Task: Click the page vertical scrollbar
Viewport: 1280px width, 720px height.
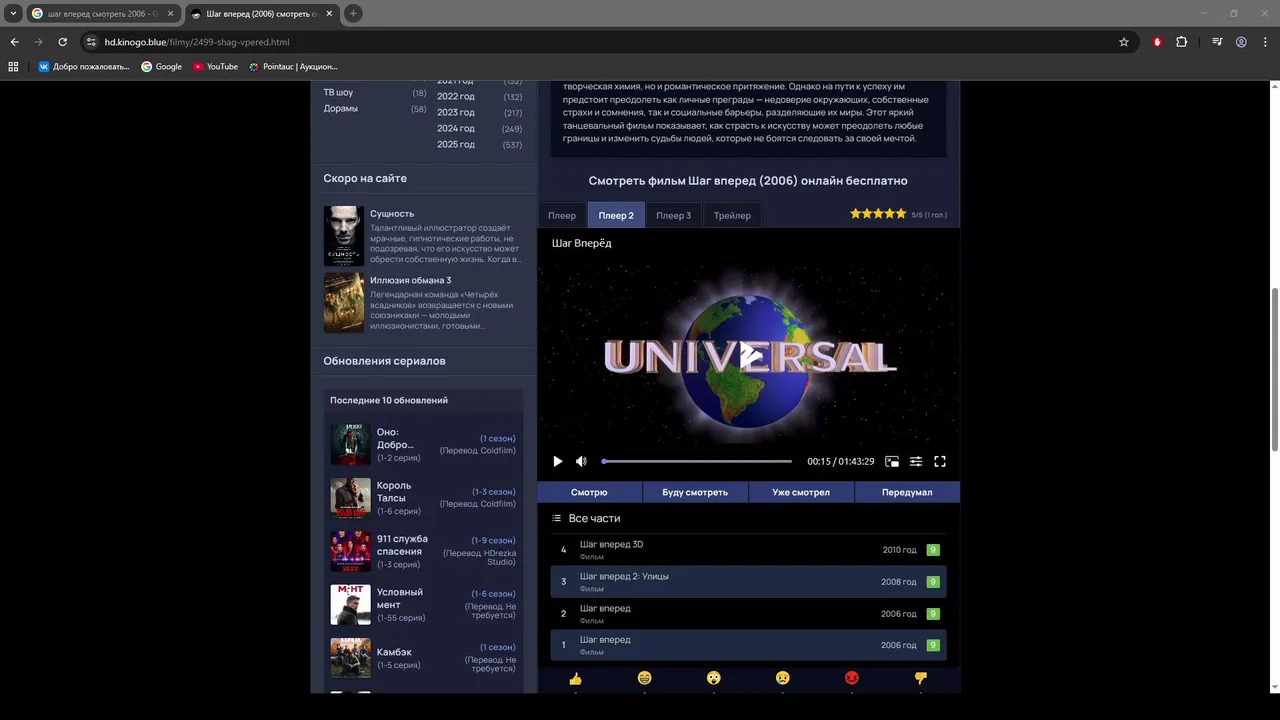Action: [1274, 370]
